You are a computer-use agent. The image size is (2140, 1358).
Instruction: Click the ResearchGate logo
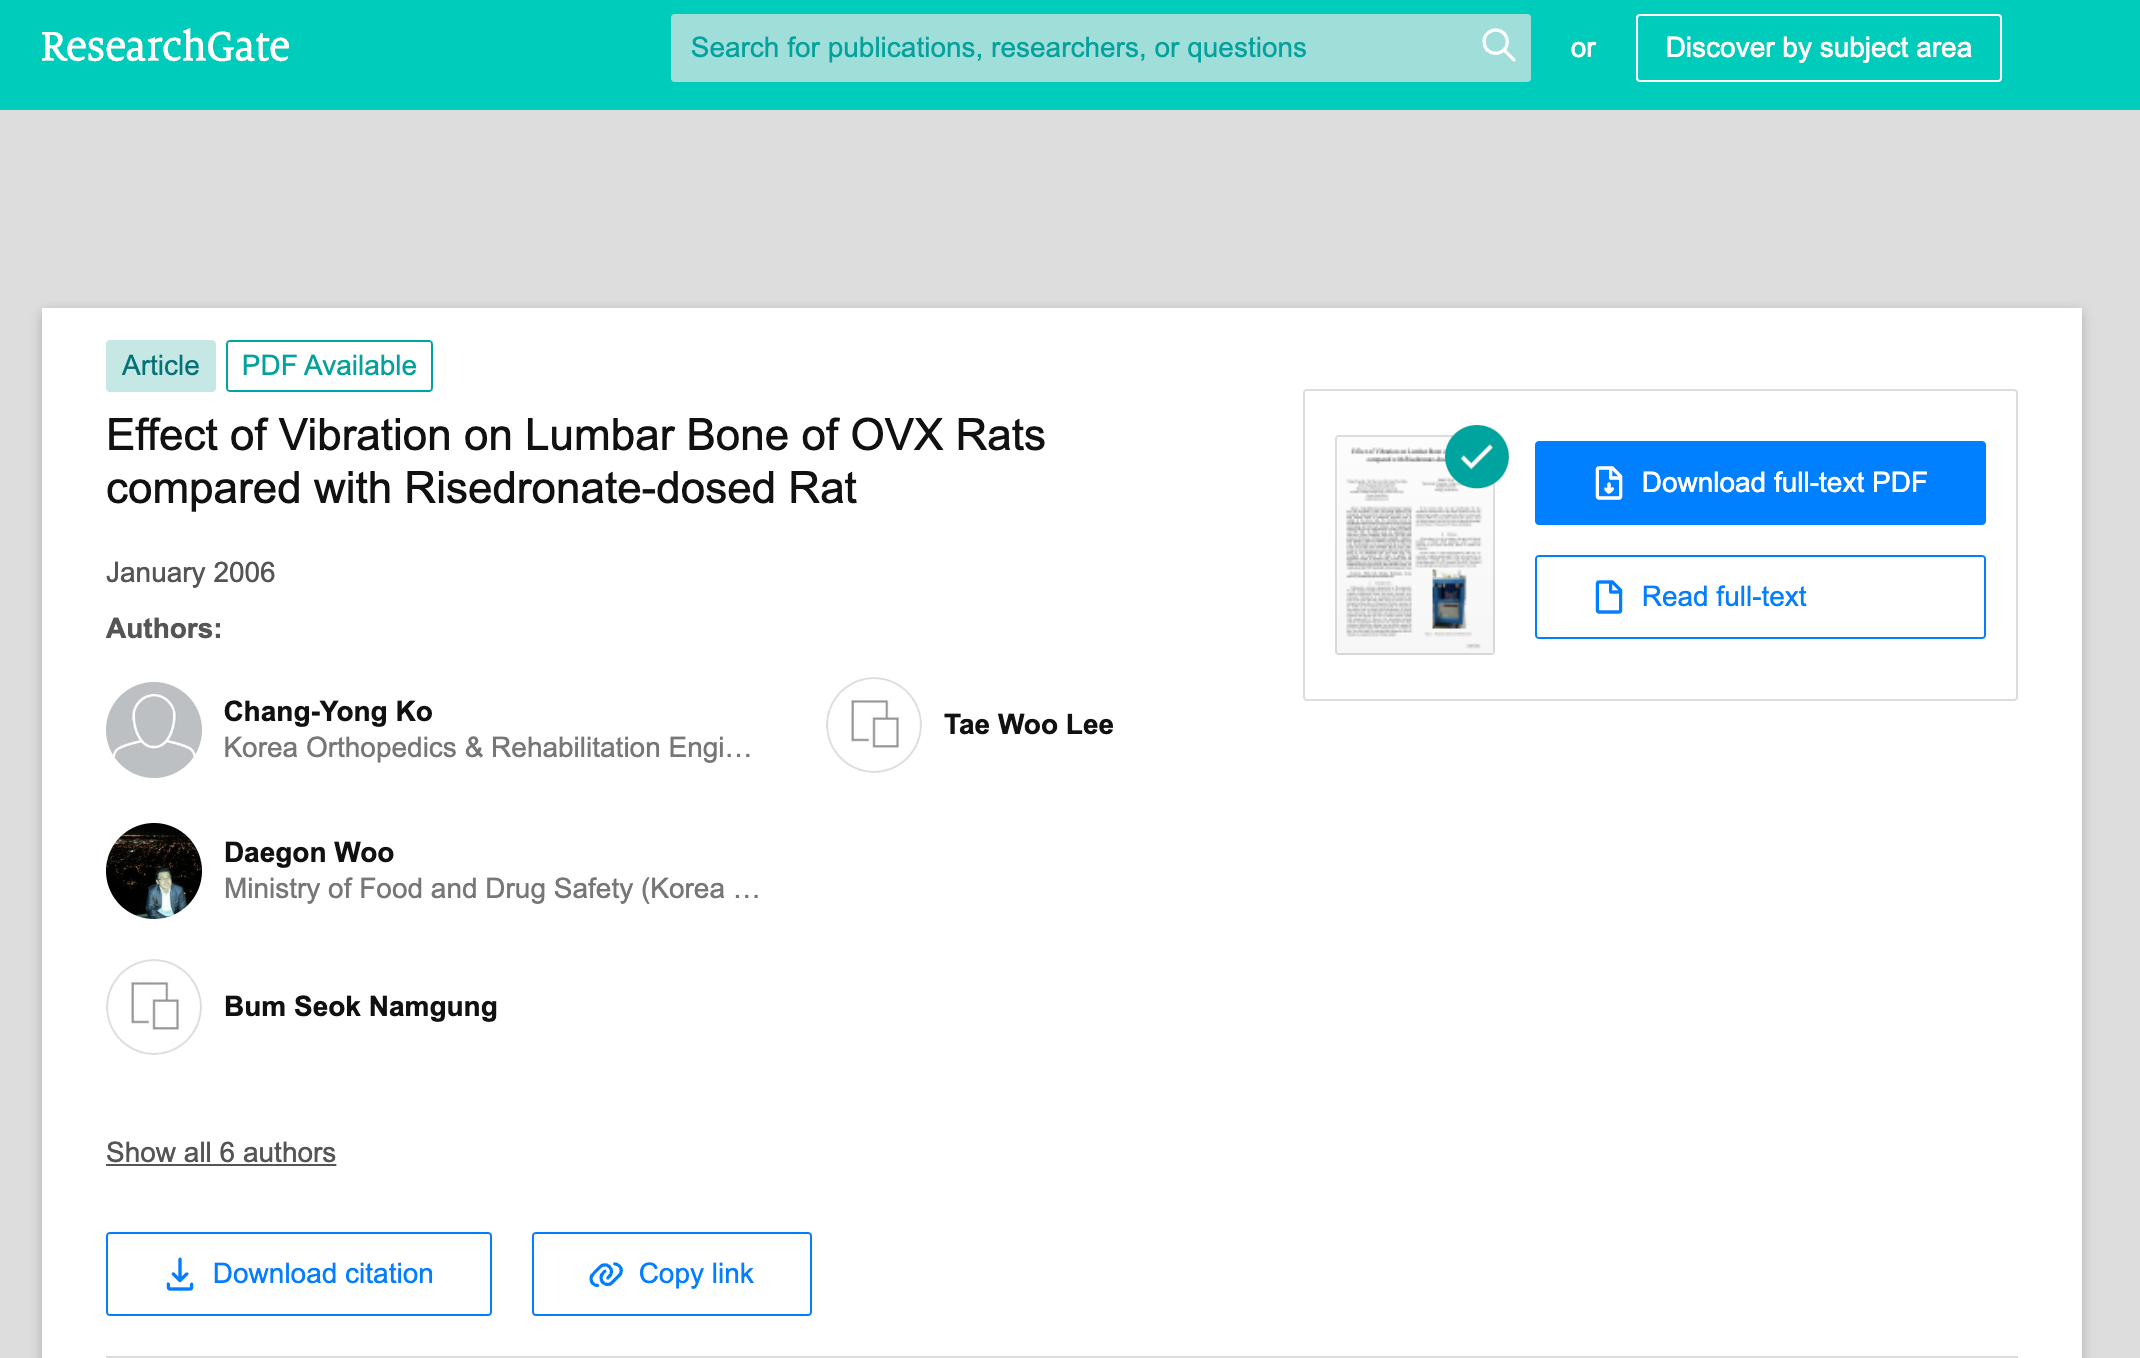point(165,47)
